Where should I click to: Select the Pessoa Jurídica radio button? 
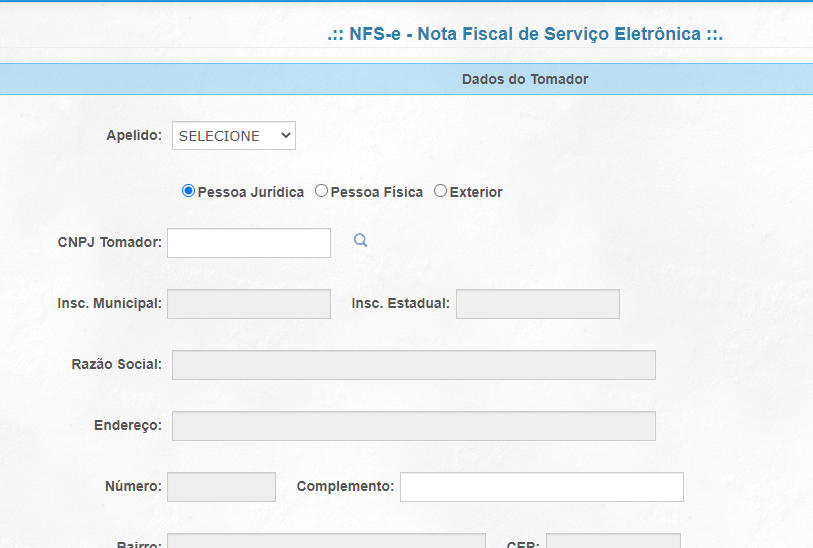pyautogui.click(x=188, y=191)
